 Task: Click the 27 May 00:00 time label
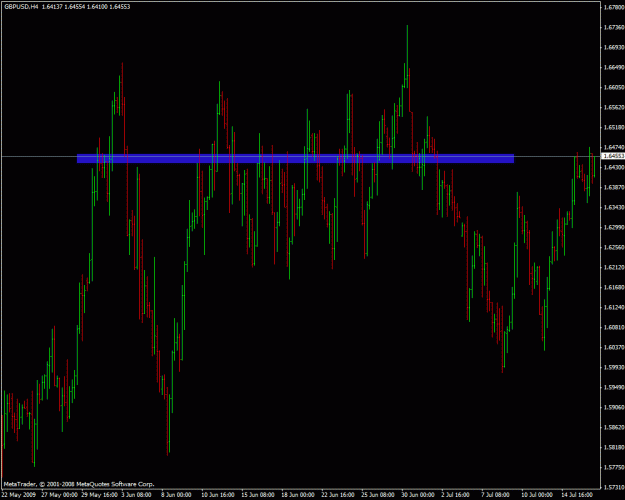pos(59,495)
